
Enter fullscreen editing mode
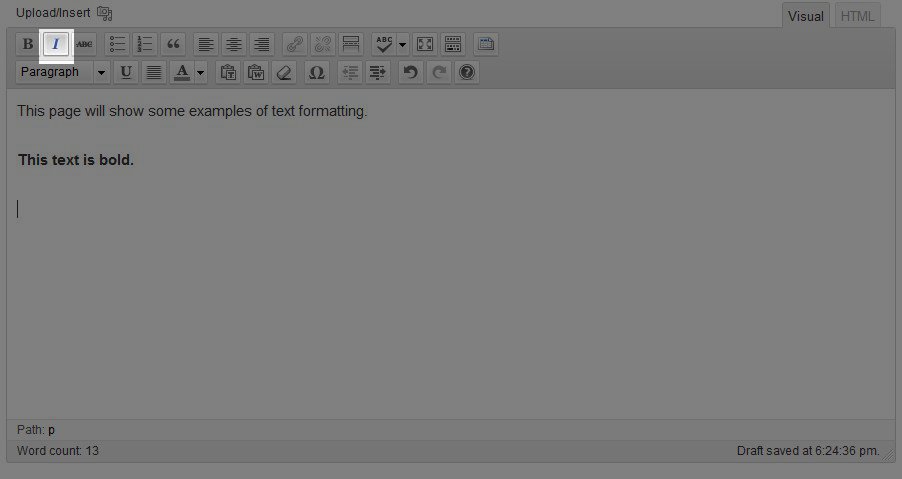(425, 44)
